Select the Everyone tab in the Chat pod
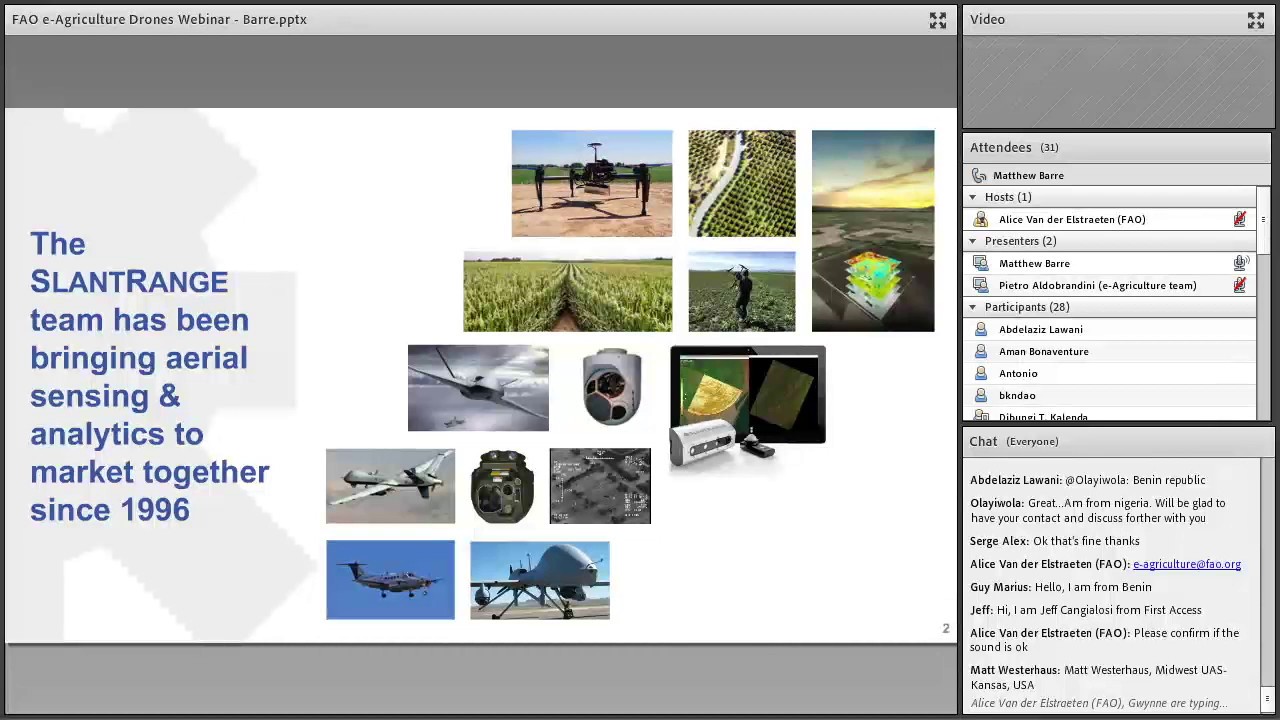1280x720 pixels. tap(1032, 441)
